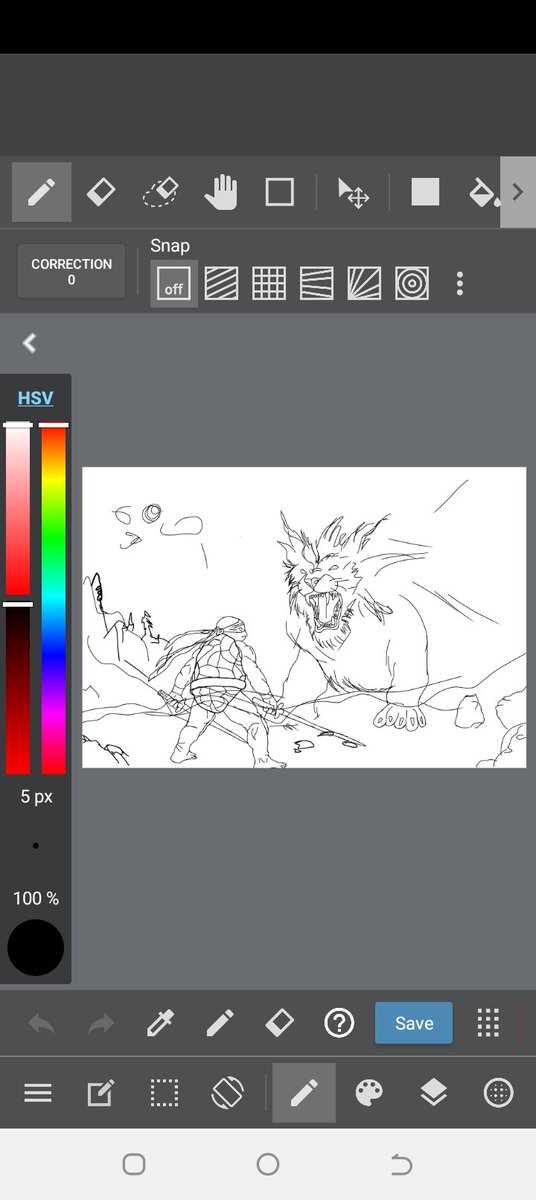
Task: Select the Brush pen tool in the top toolbar
Action: pyautogui.click(x=41, y=192)
